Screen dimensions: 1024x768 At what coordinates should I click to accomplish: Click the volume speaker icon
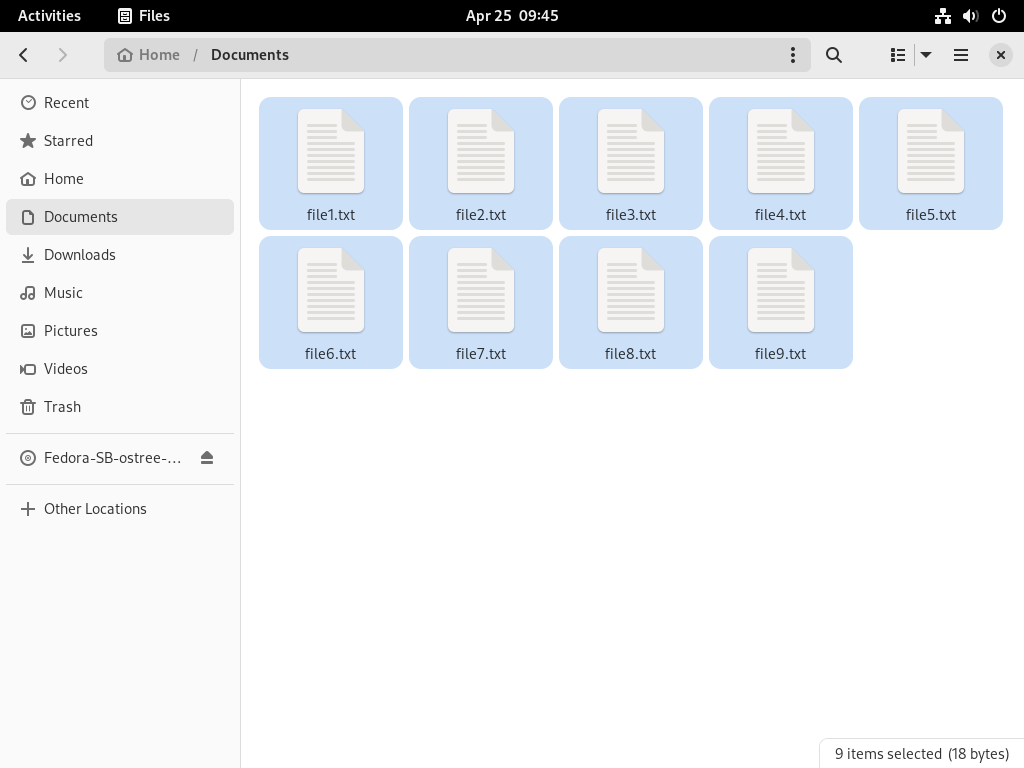coord(970,16)
